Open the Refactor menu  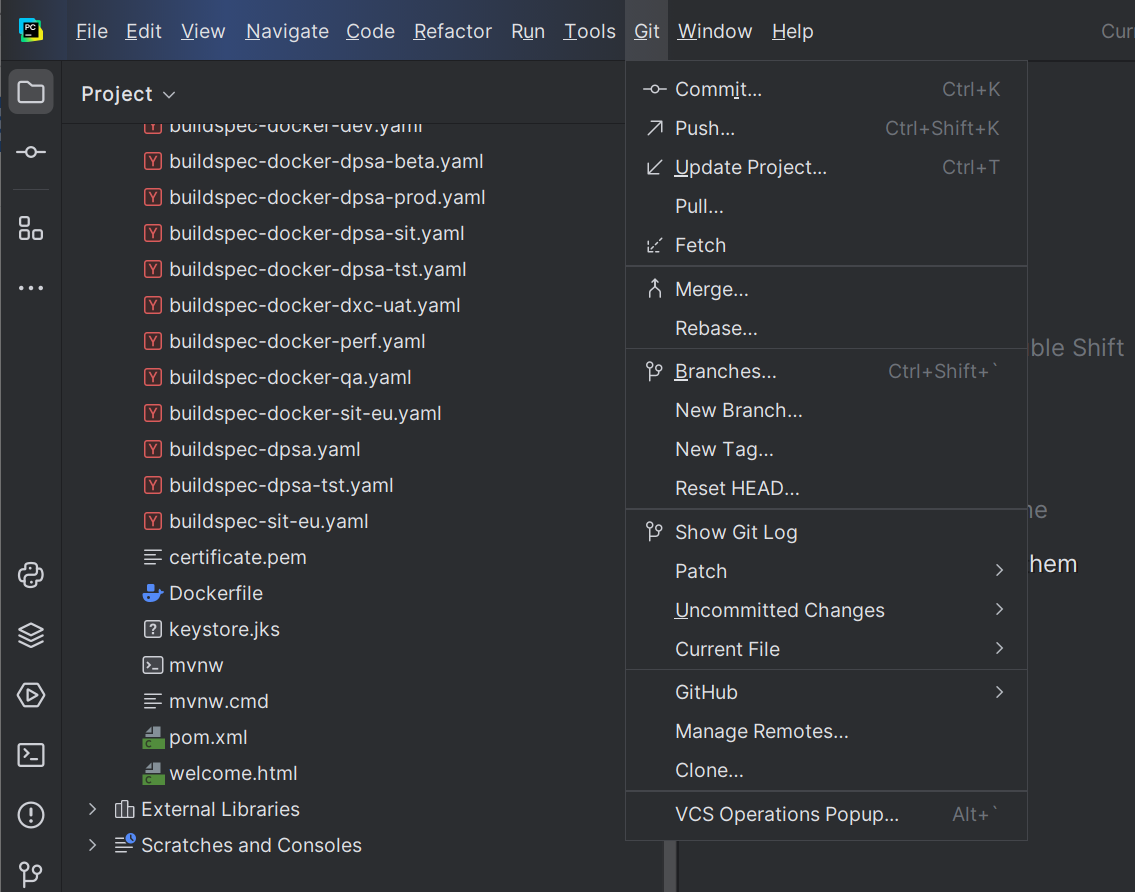coord(452,32)
